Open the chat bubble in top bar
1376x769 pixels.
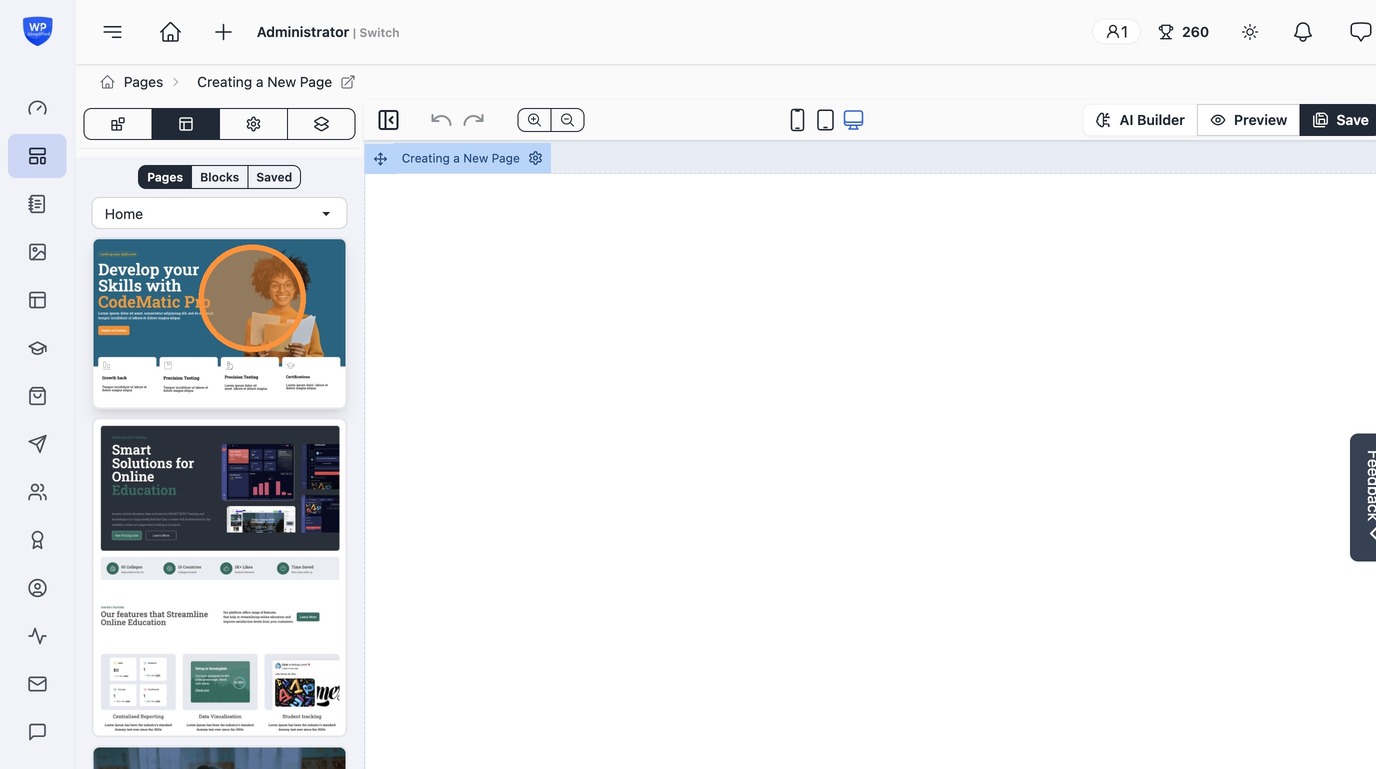[x=1361, y=32]
